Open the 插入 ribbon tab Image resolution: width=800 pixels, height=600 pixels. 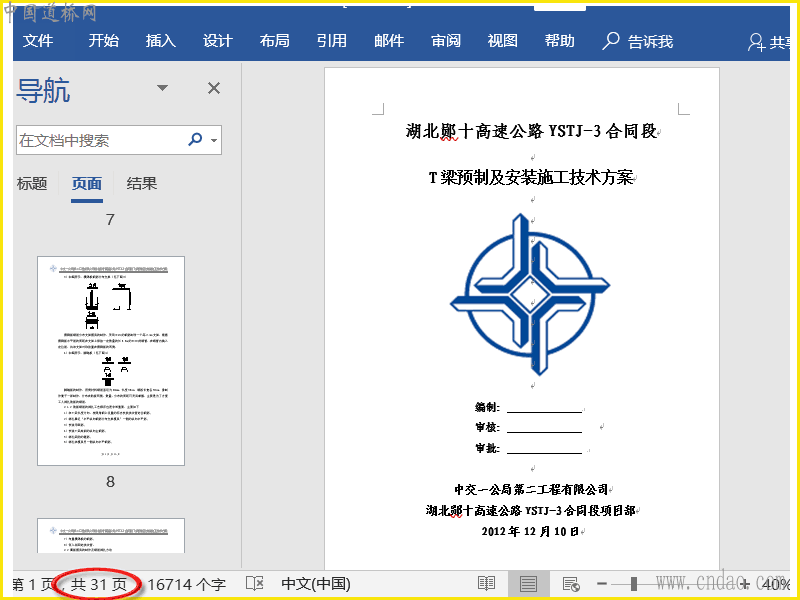pos(161,41)
